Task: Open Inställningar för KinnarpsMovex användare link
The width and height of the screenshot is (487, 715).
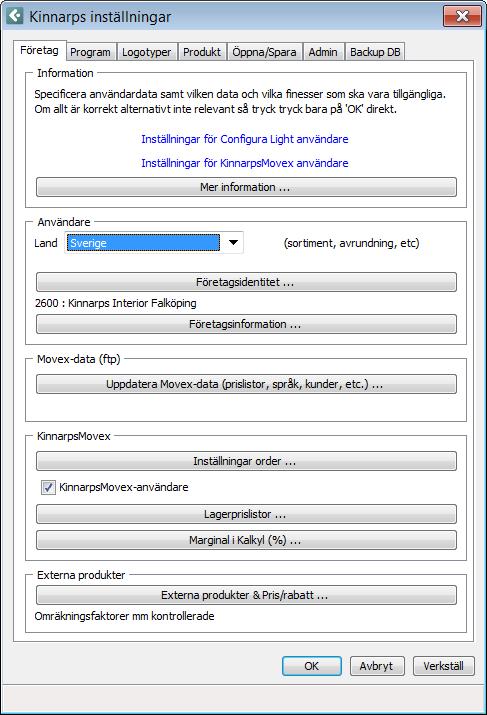Action: [245, 163]
